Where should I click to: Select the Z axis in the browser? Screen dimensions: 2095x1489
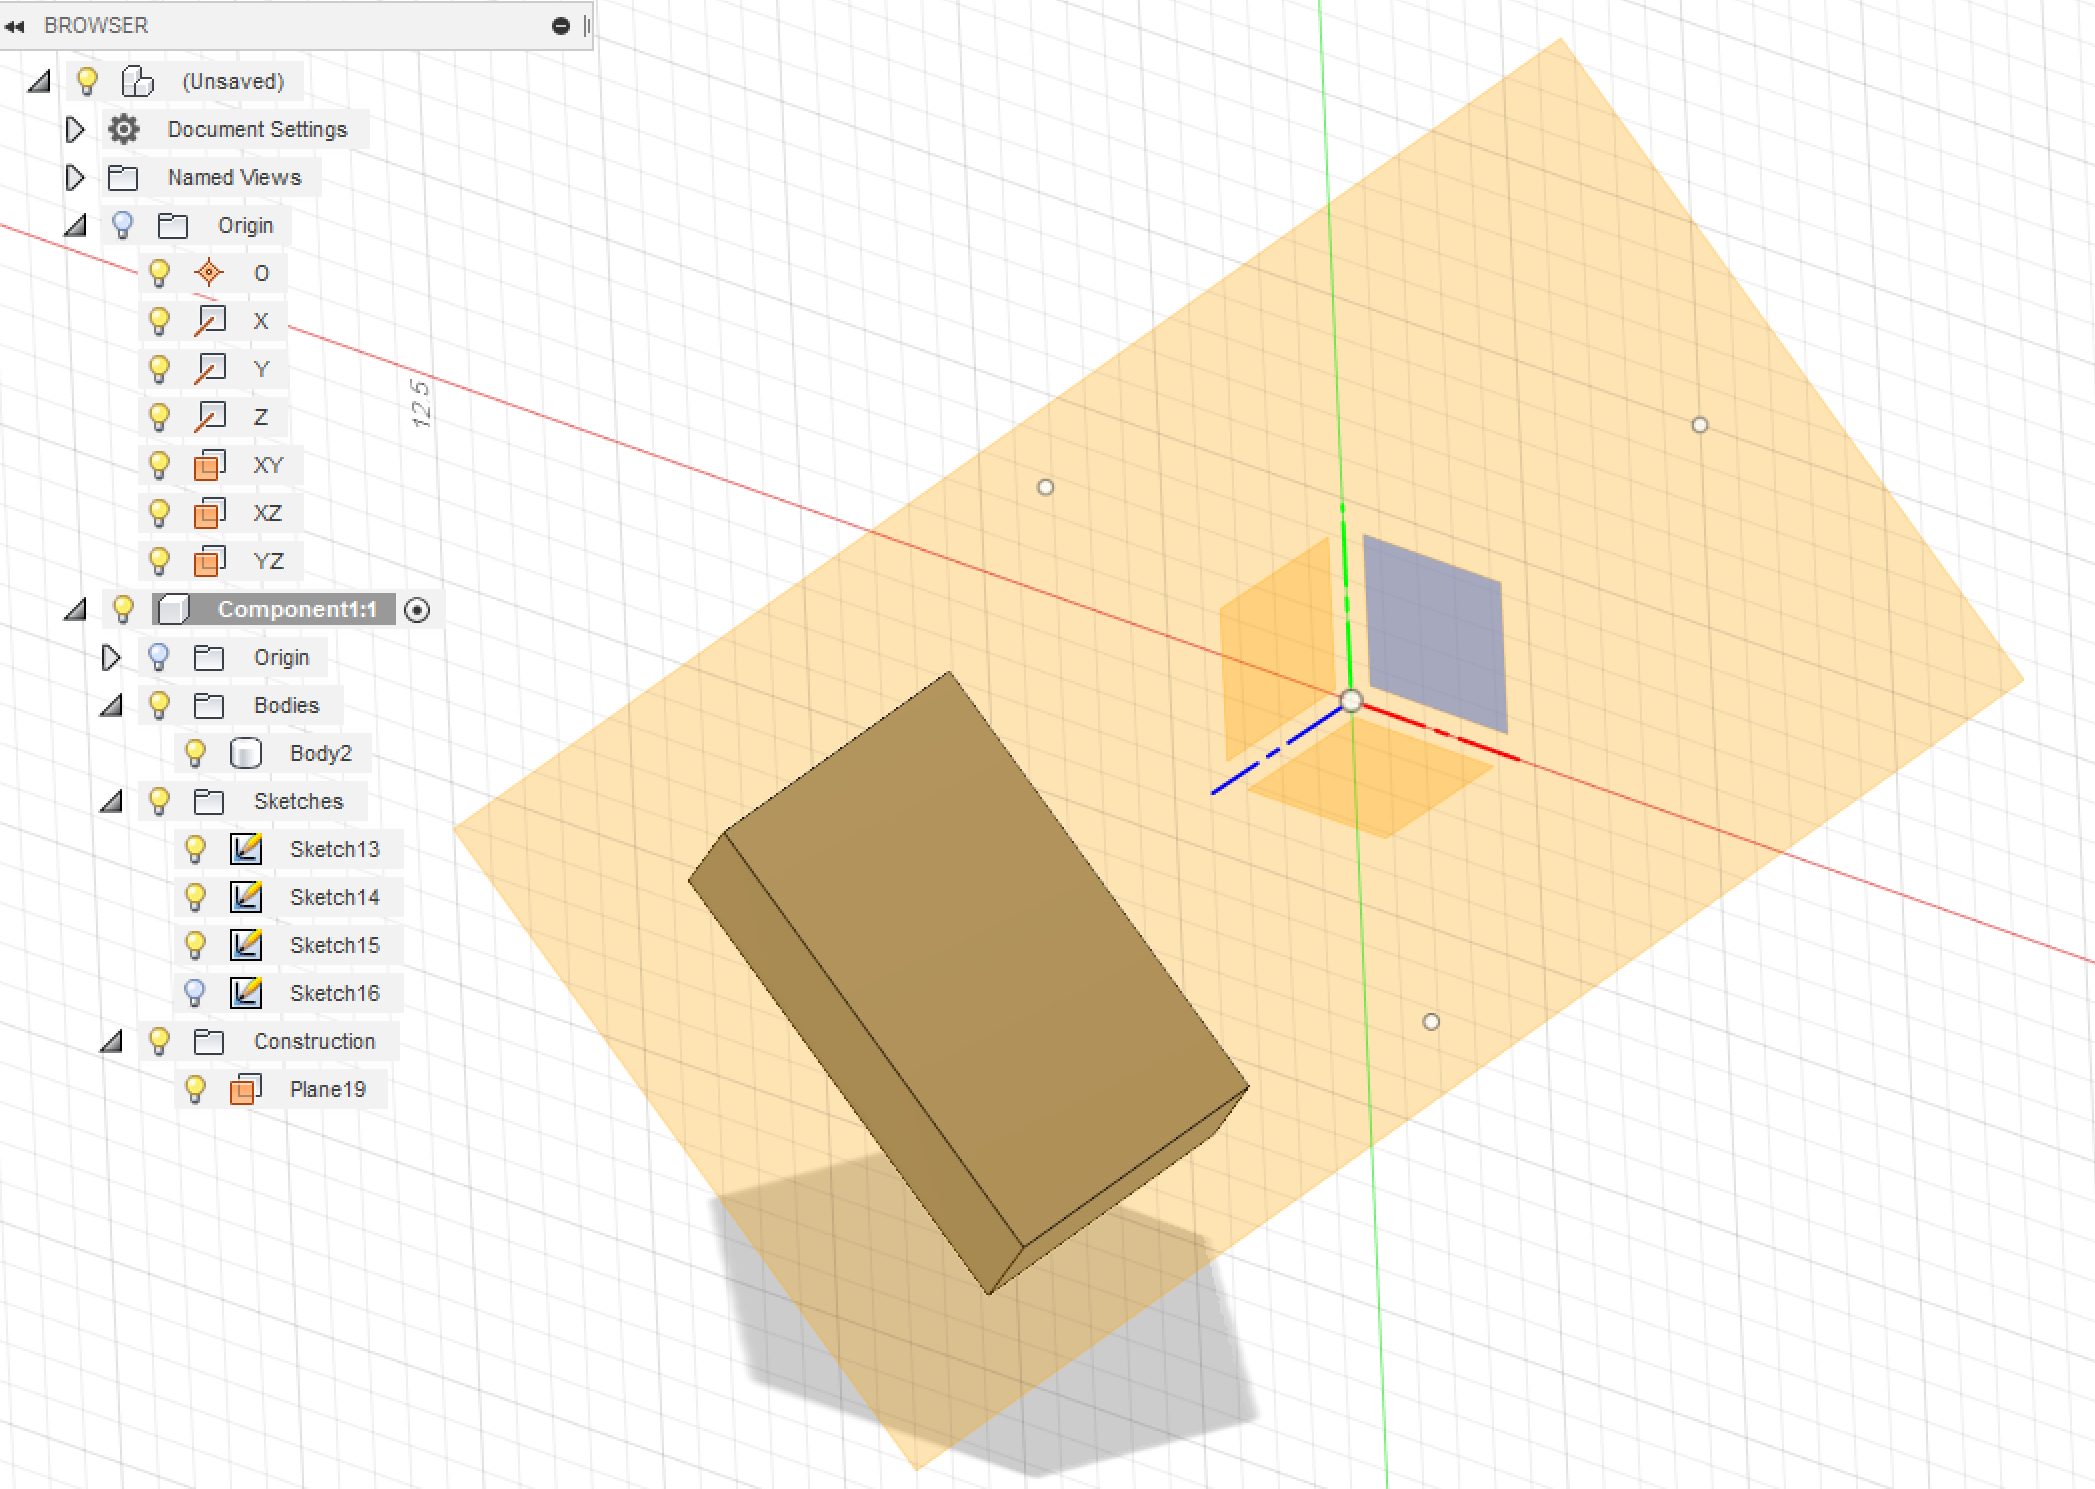click(x=260, y=417)
